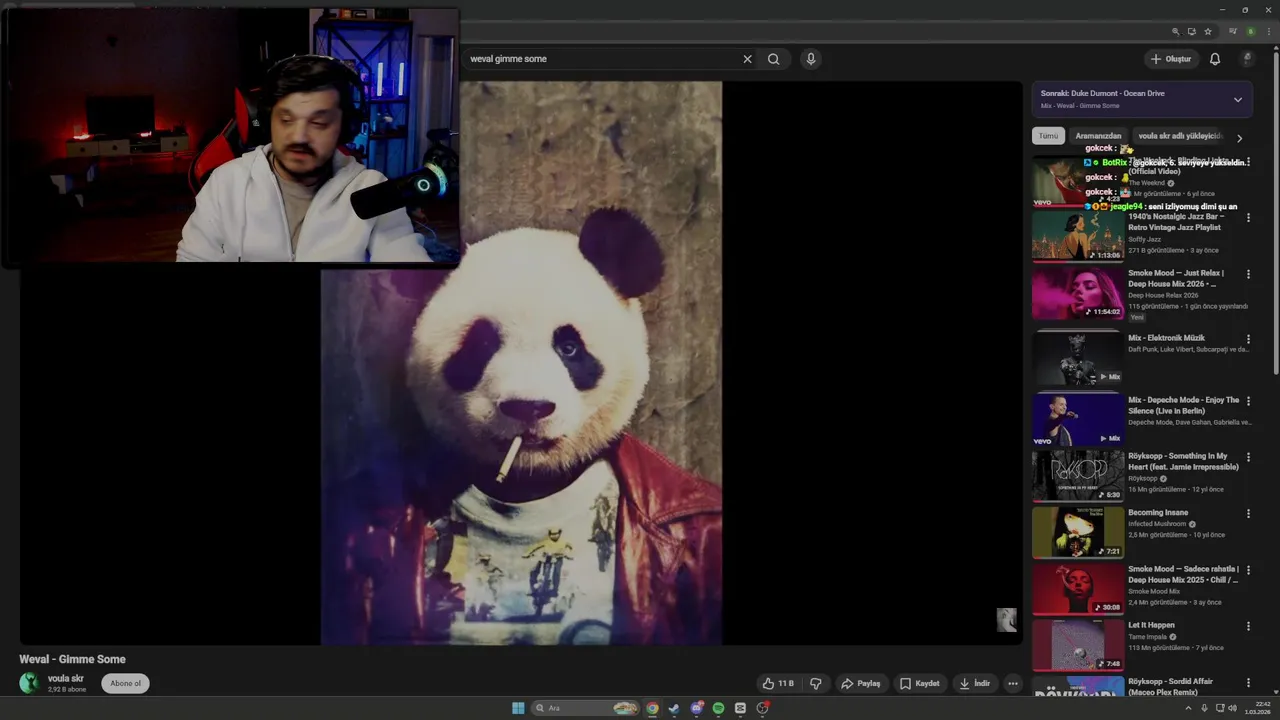Image resolution: width=1280 pixels, height=720 pixels.
Task: Select the voula skr adlı yükleyiciden chip
Action: pyautogui.click(x=1180, y=136)
